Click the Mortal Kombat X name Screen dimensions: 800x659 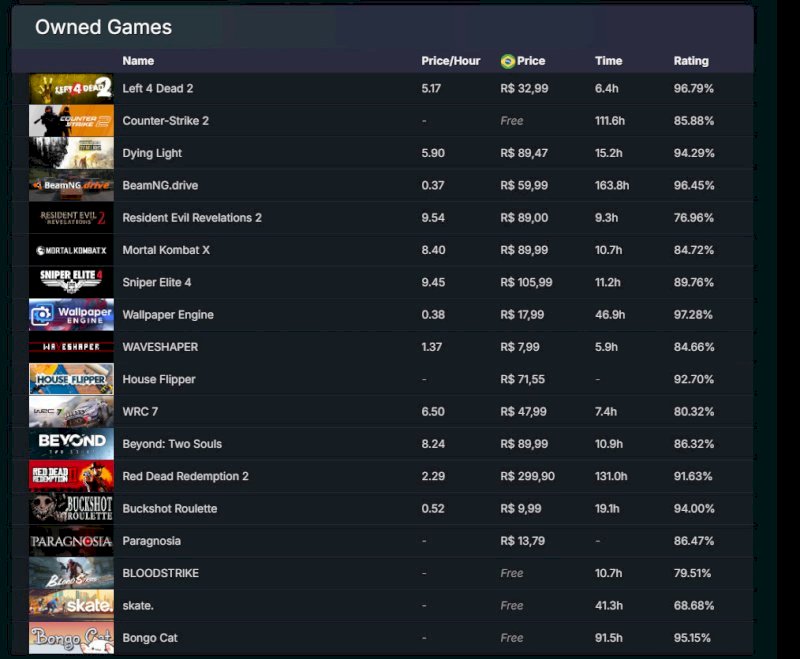click(x=166, y=250)
